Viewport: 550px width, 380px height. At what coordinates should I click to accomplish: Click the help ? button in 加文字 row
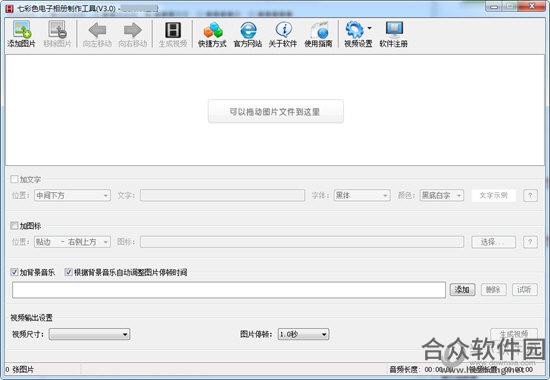(x=530, y=195)
